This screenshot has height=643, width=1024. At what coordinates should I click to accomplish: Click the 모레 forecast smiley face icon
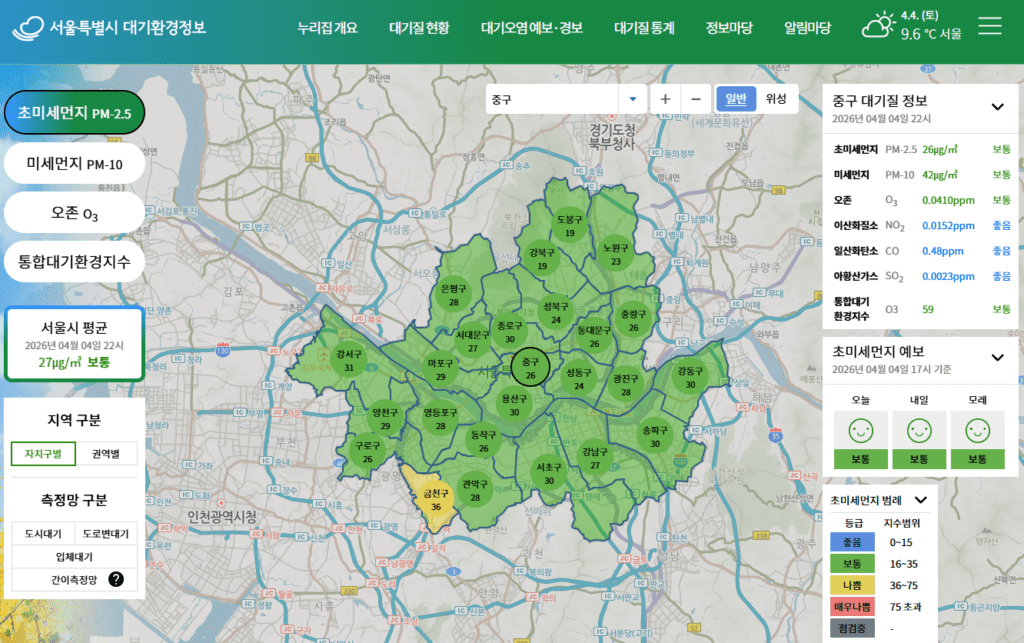tap(979, 430)
